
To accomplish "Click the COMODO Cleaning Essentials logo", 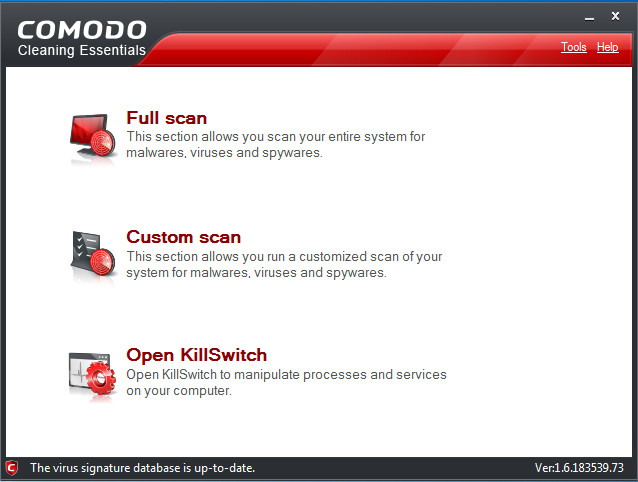I will (82, 39).
